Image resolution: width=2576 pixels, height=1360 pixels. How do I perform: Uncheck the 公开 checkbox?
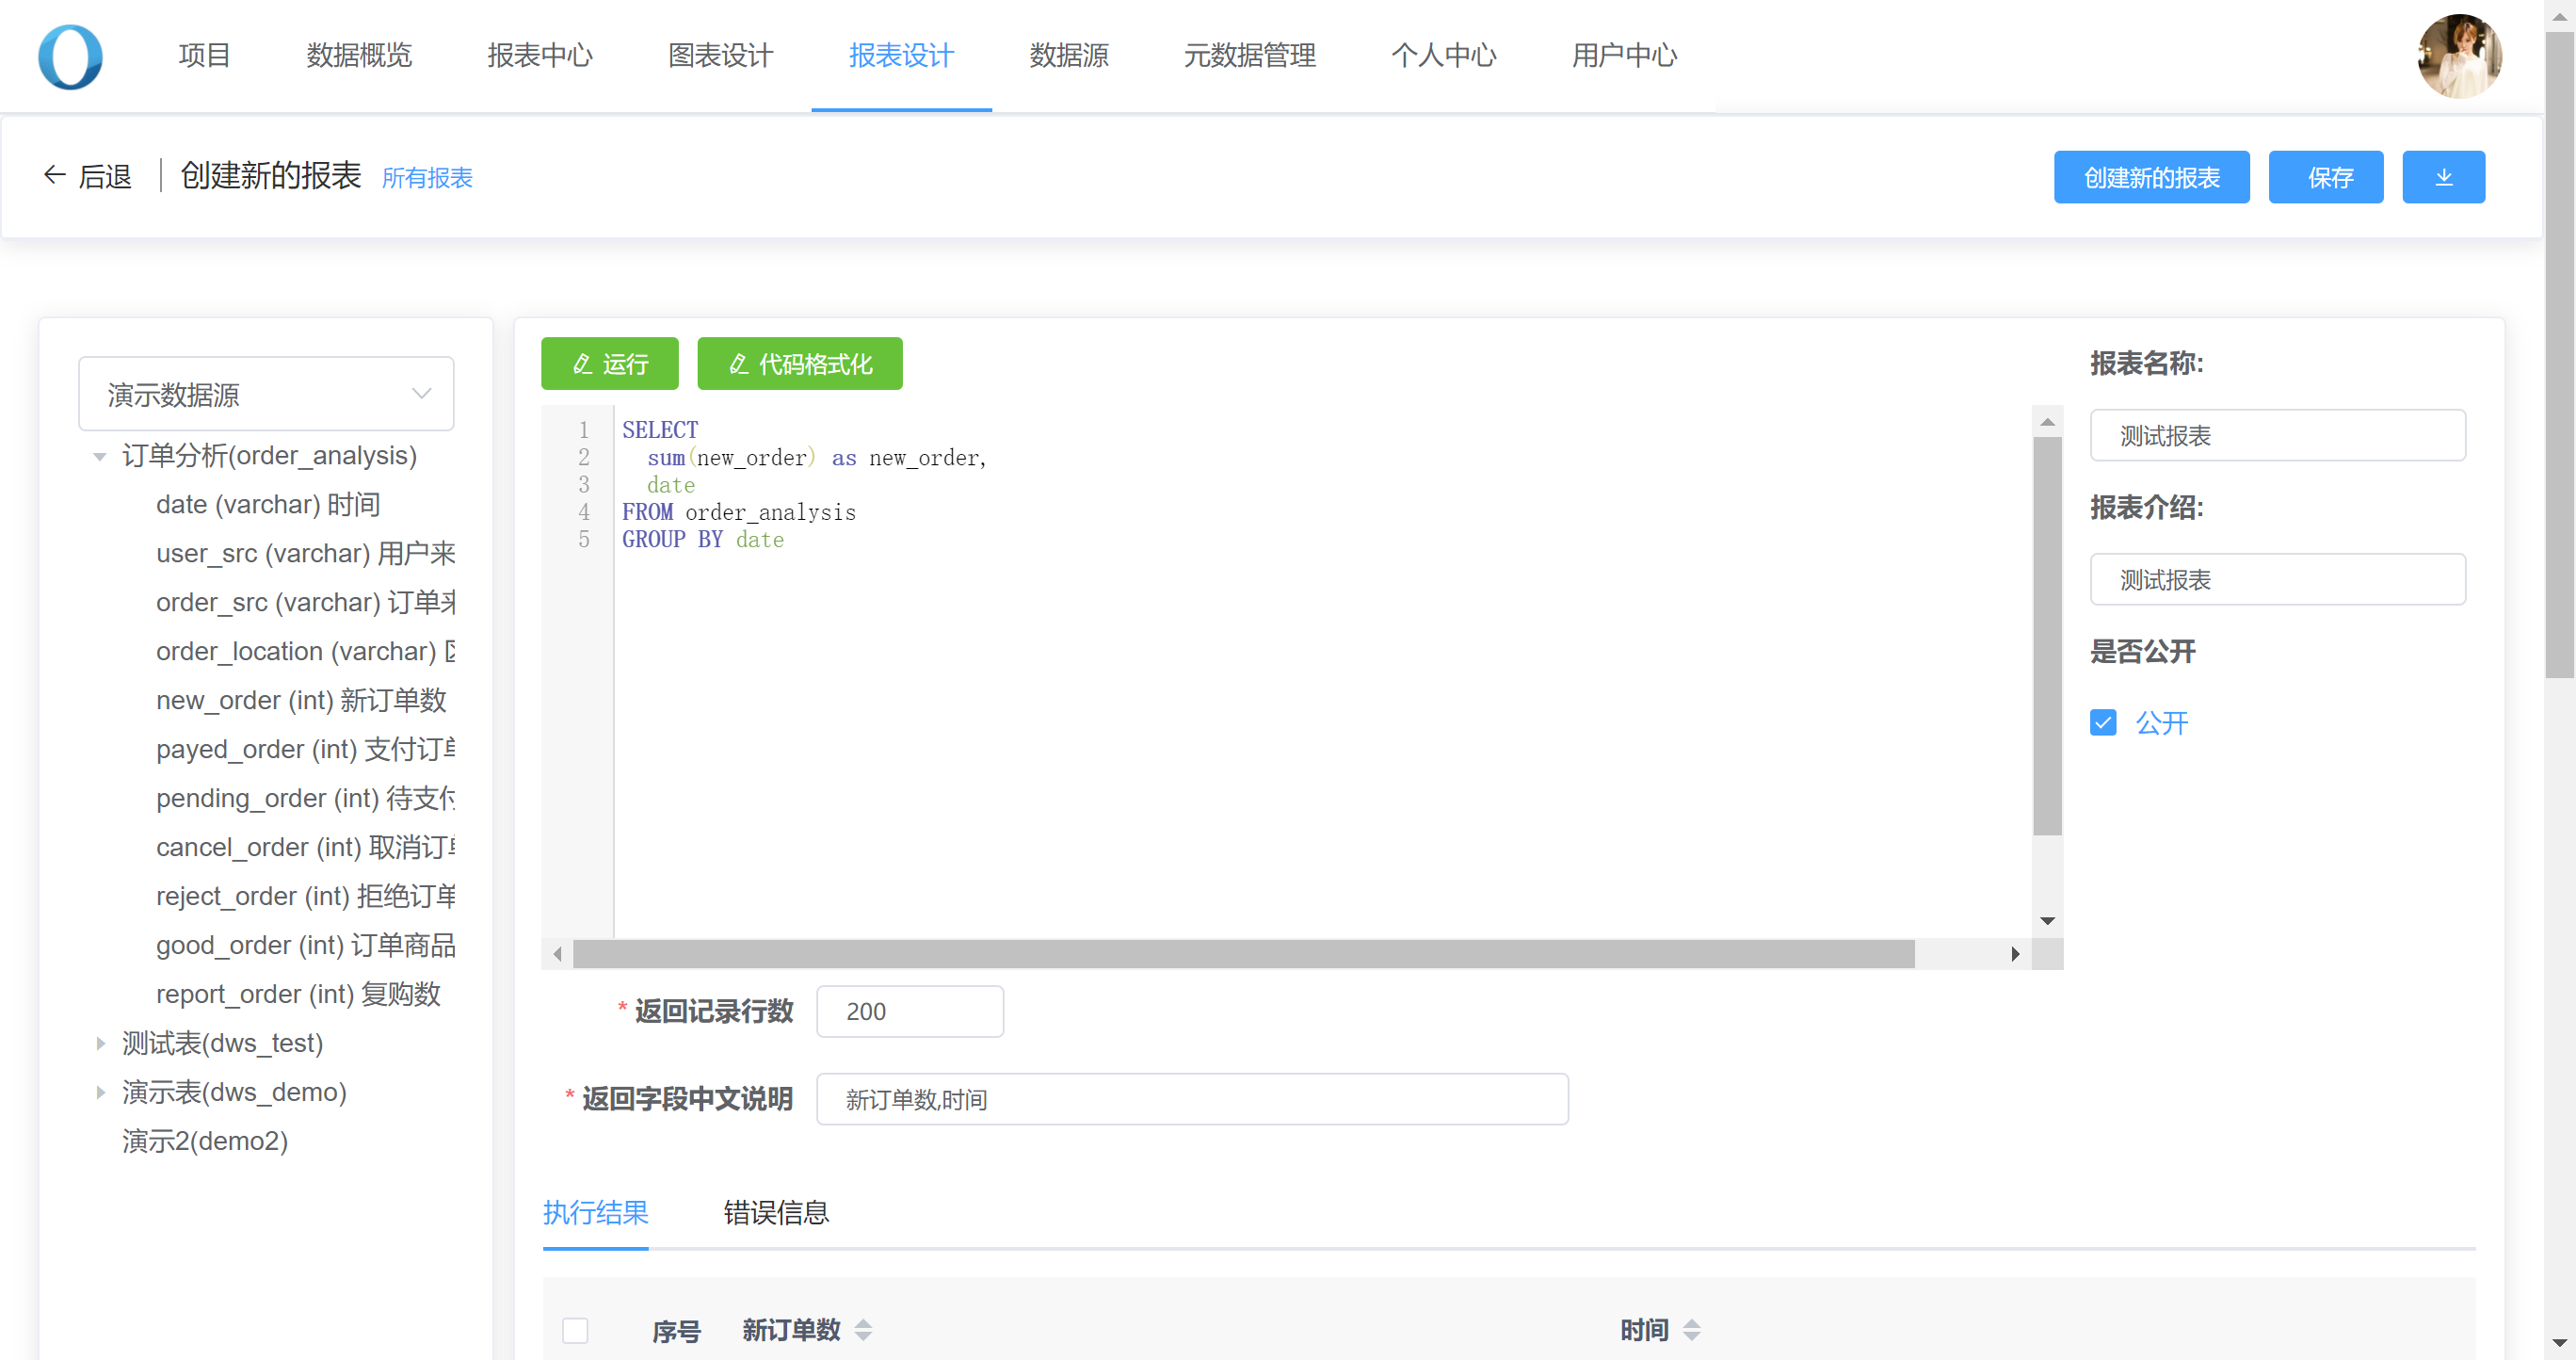(2103, 722)
